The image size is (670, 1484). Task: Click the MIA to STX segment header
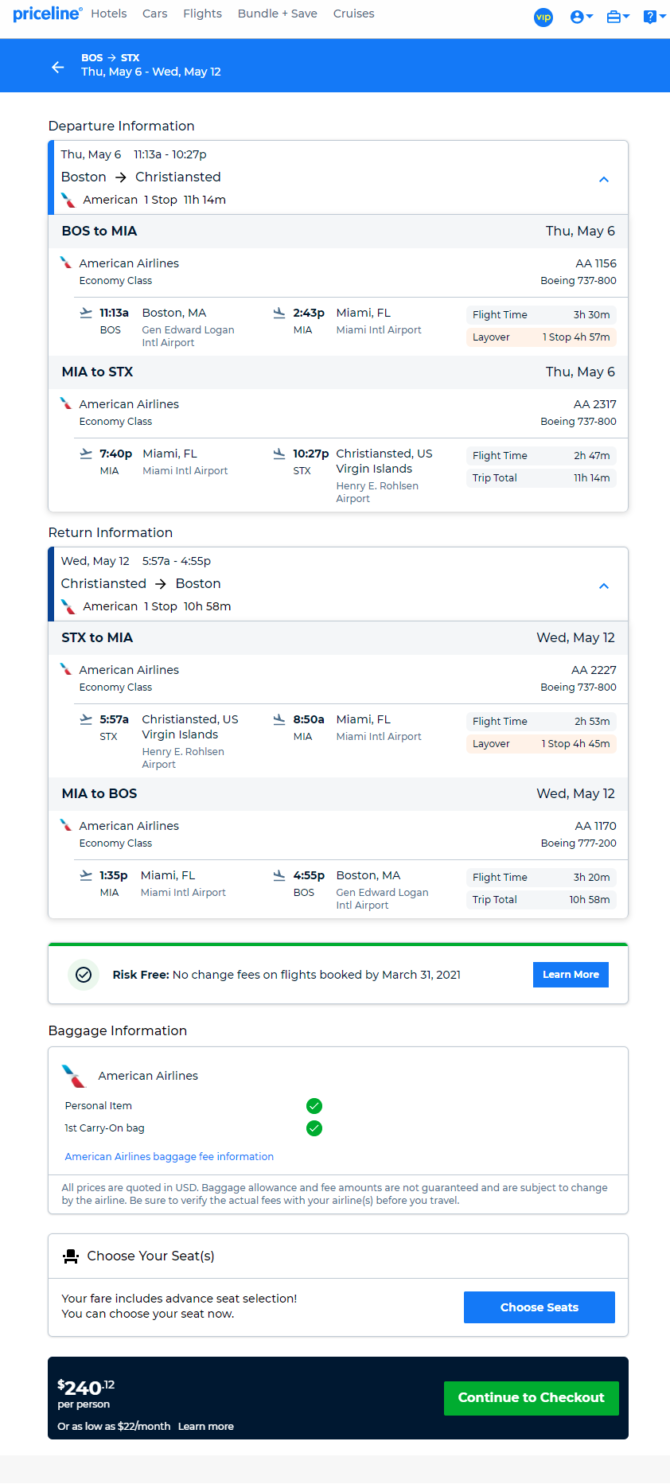click(x=339, y=372)
